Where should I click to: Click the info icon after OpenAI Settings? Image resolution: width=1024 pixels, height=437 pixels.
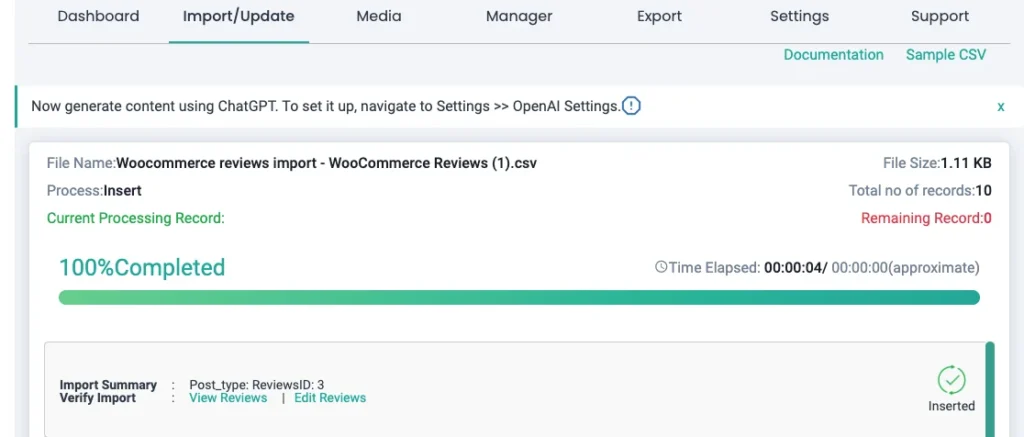tap(632, 106)
